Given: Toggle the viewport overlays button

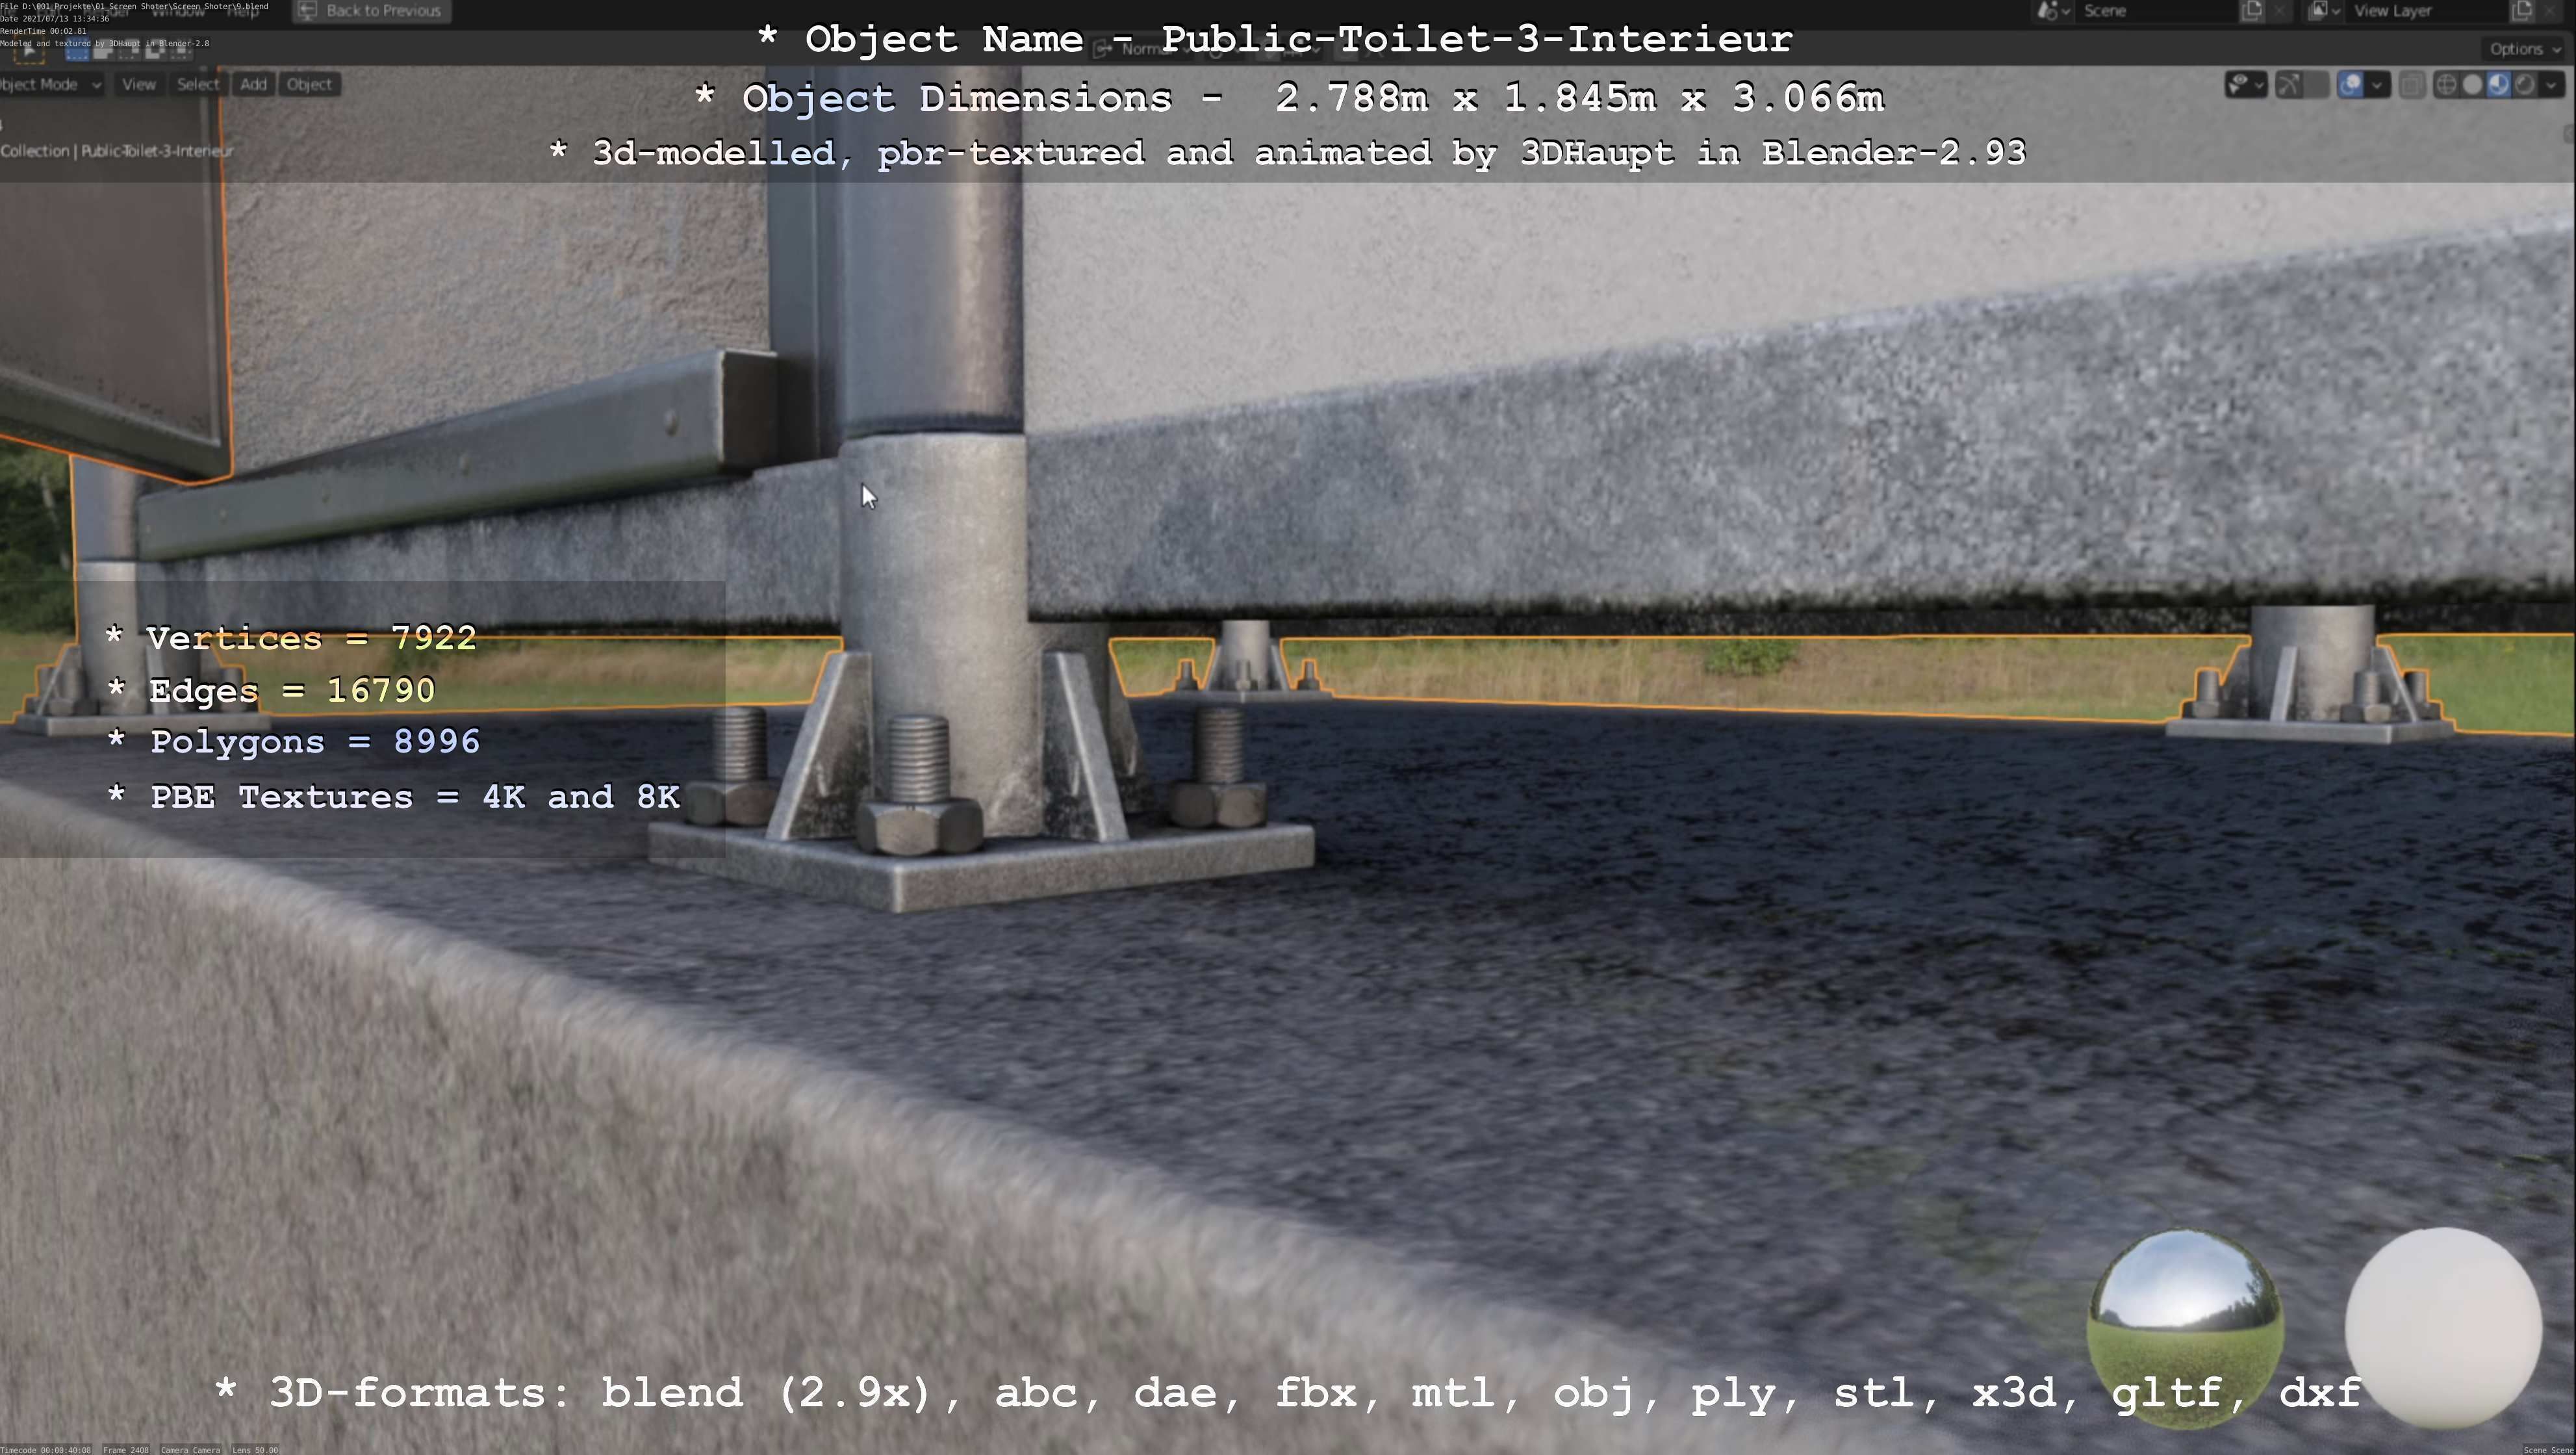Looking at the screenshot, I should coord(2350,85).
